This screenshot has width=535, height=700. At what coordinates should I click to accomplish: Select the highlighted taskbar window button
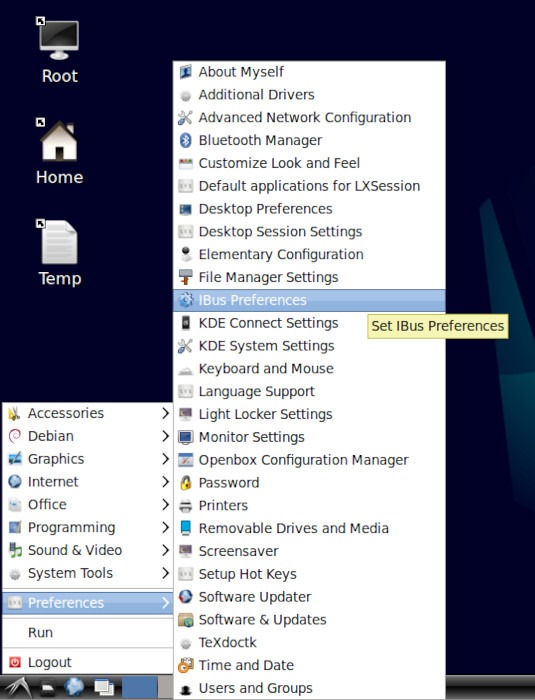140,688
